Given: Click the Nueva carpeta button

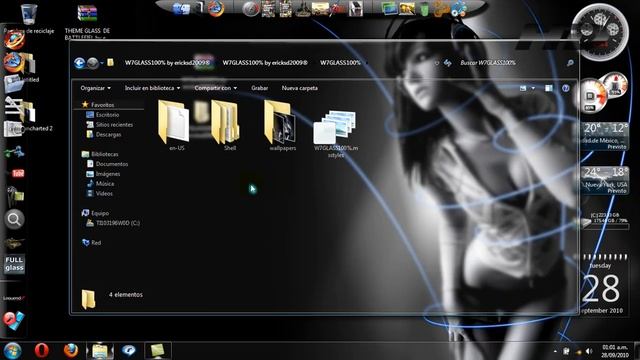Looking at the screenshot, I should (x=300, y=88).
